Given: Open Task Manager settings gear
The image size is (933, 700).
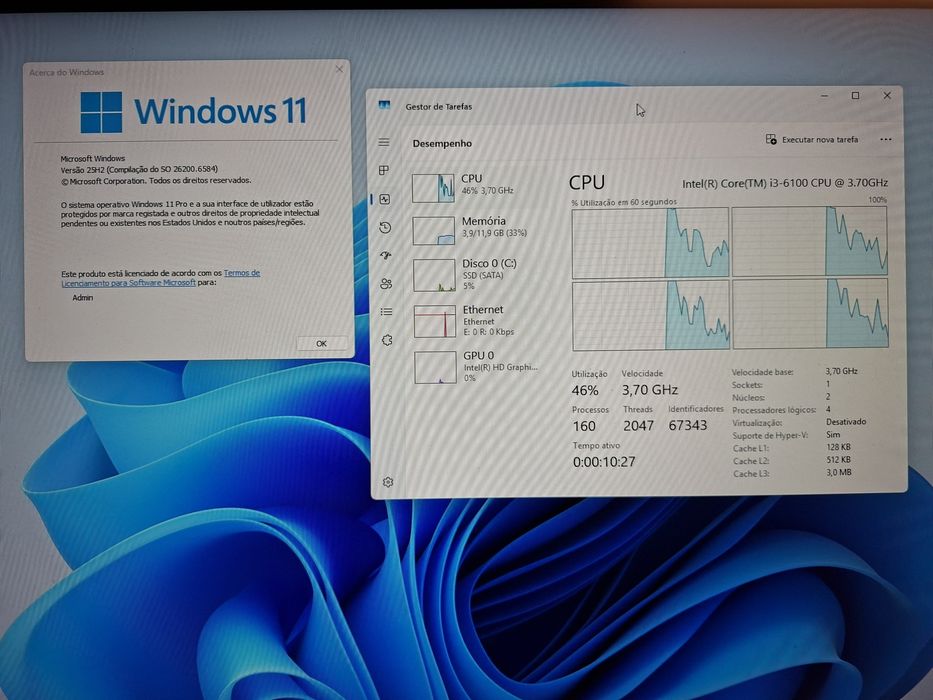Looking at the screenshot, I should (x=388, y=482).
